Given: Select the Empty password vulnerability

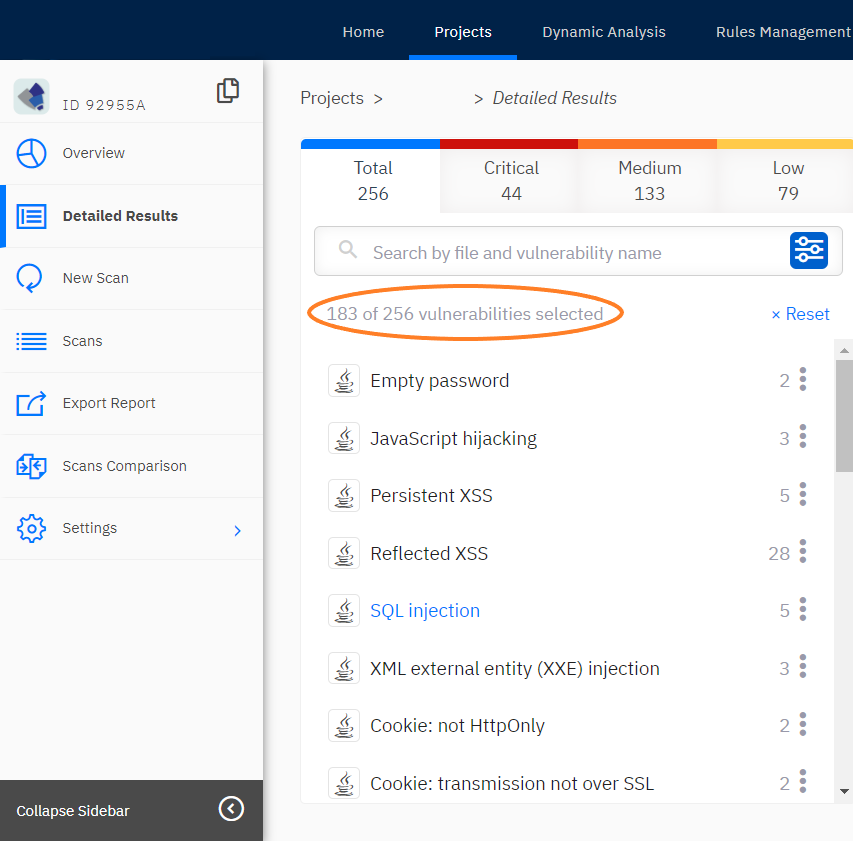Looking at the screenshot, I should click(440, 381).
